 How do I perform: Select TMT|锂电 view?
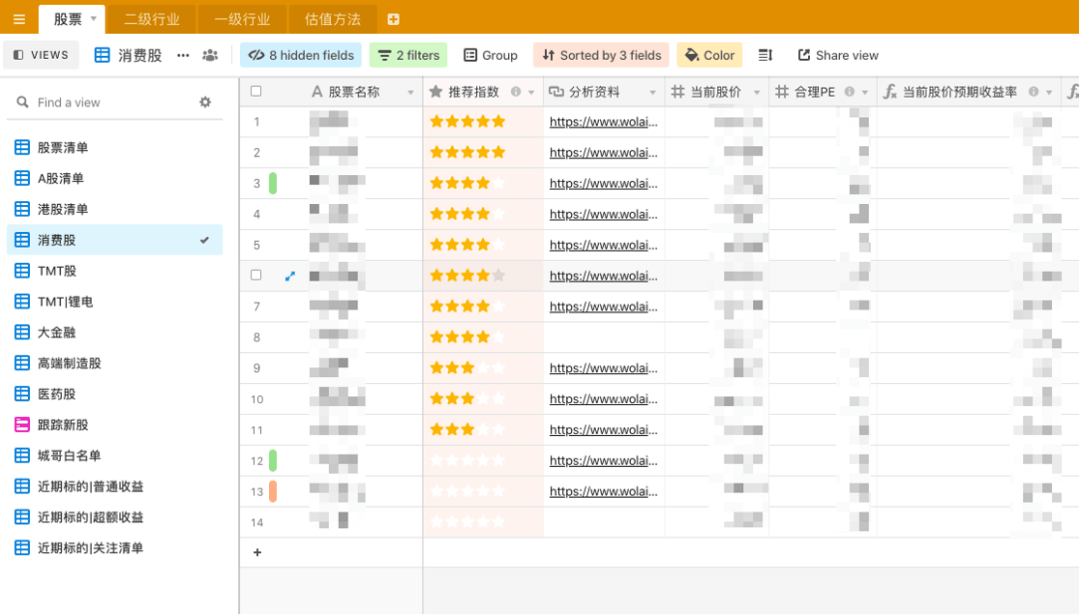click(x=115, y=302)
